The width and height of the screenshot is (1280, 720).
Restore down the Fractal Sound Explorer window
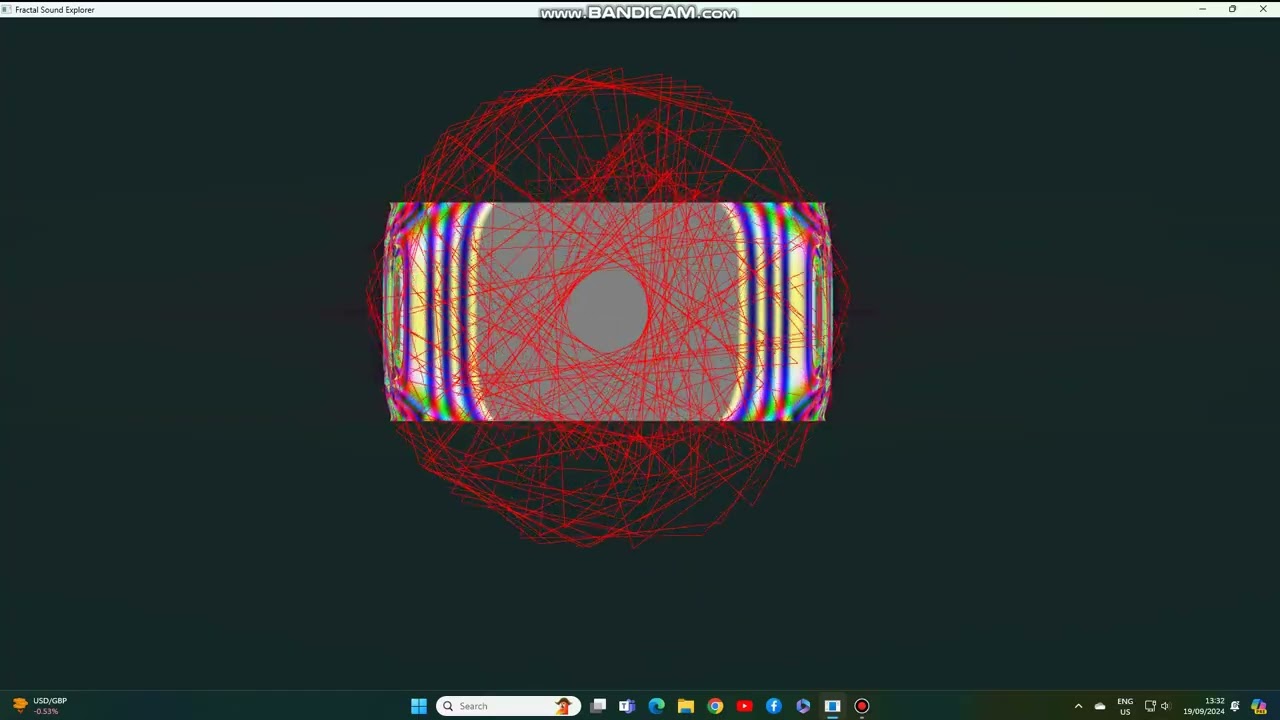point(1232,9)
